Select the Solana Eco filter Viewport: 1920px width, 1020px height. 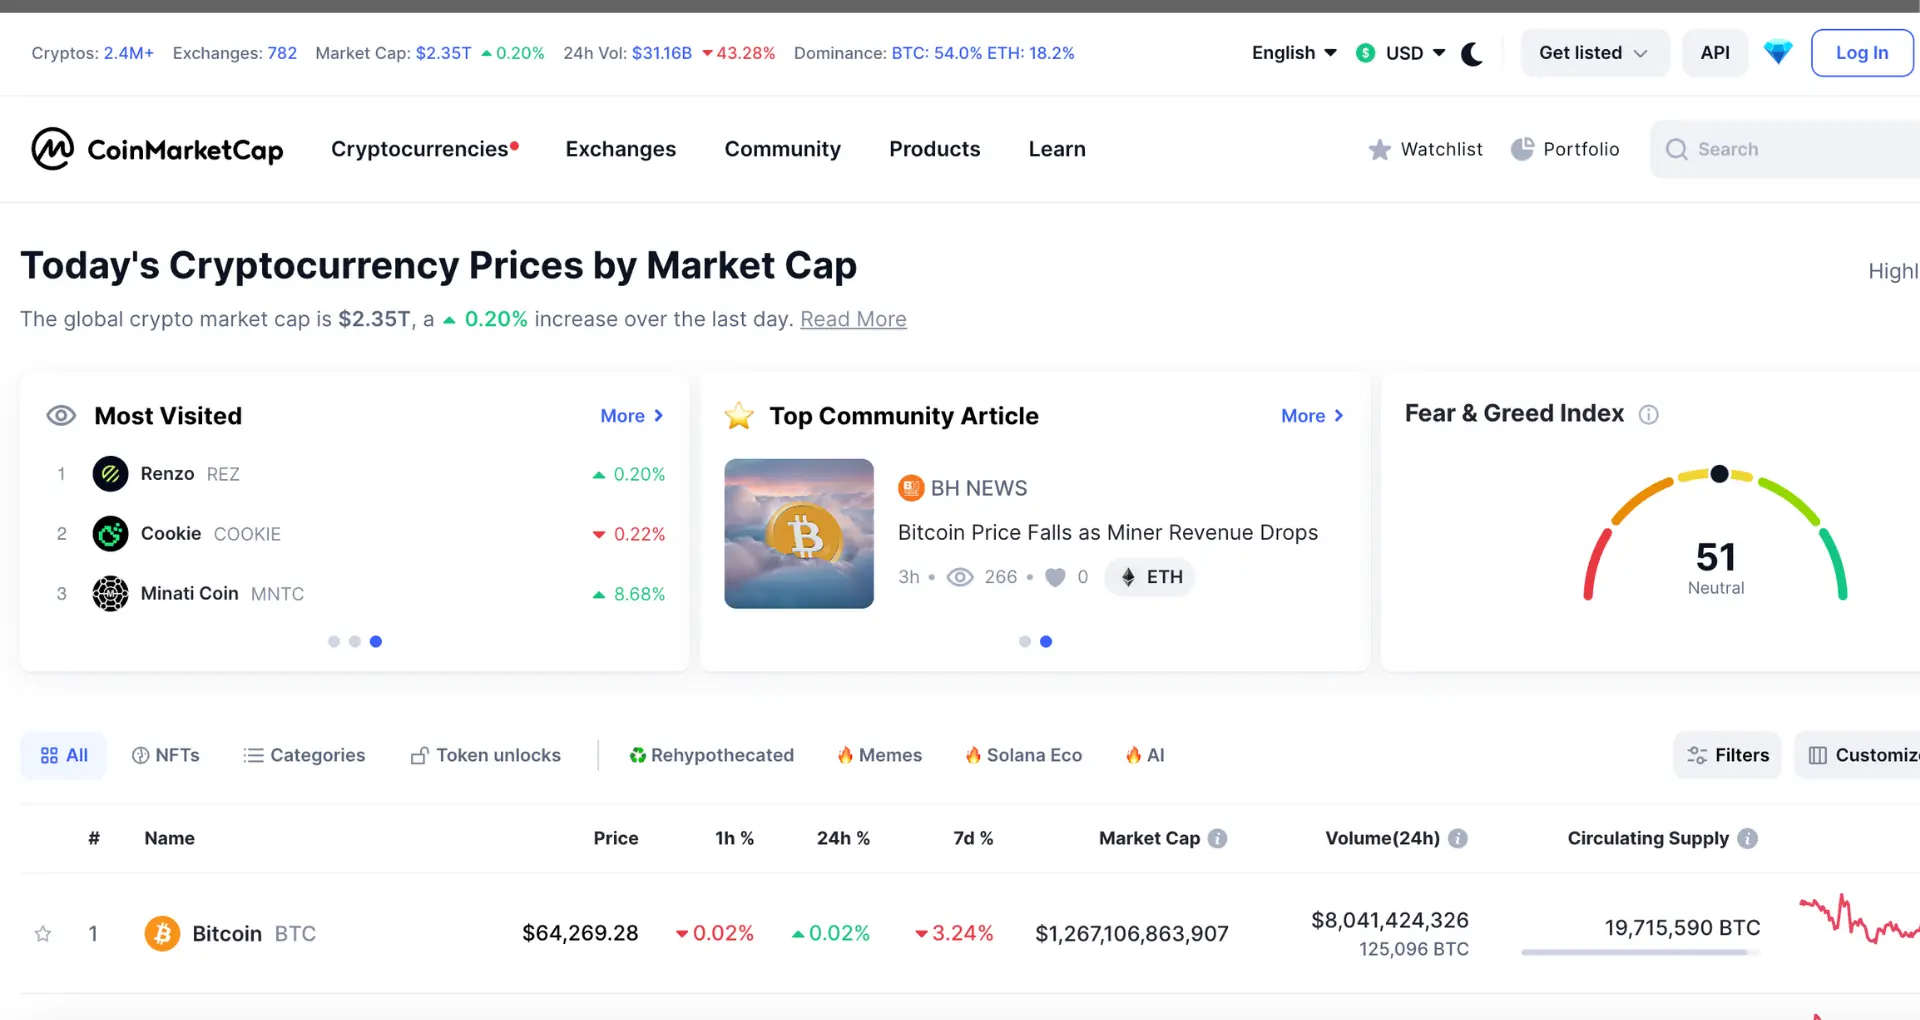(x=1023, y=755)
